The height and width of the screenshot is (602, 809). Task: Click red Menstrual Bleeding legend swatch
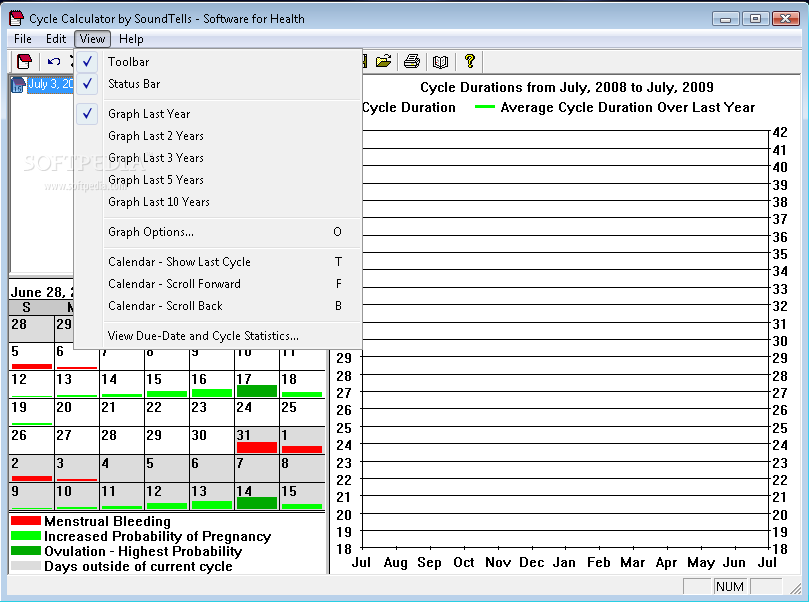click(x=26, y=521)
